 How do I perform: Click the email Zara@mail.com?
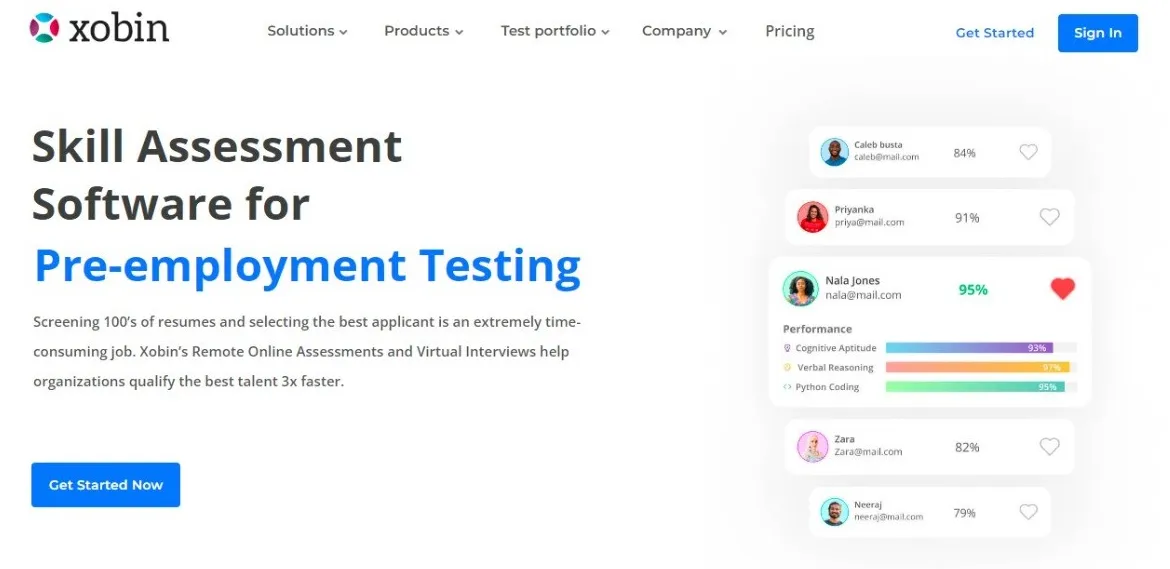click(x=868, y=452)
